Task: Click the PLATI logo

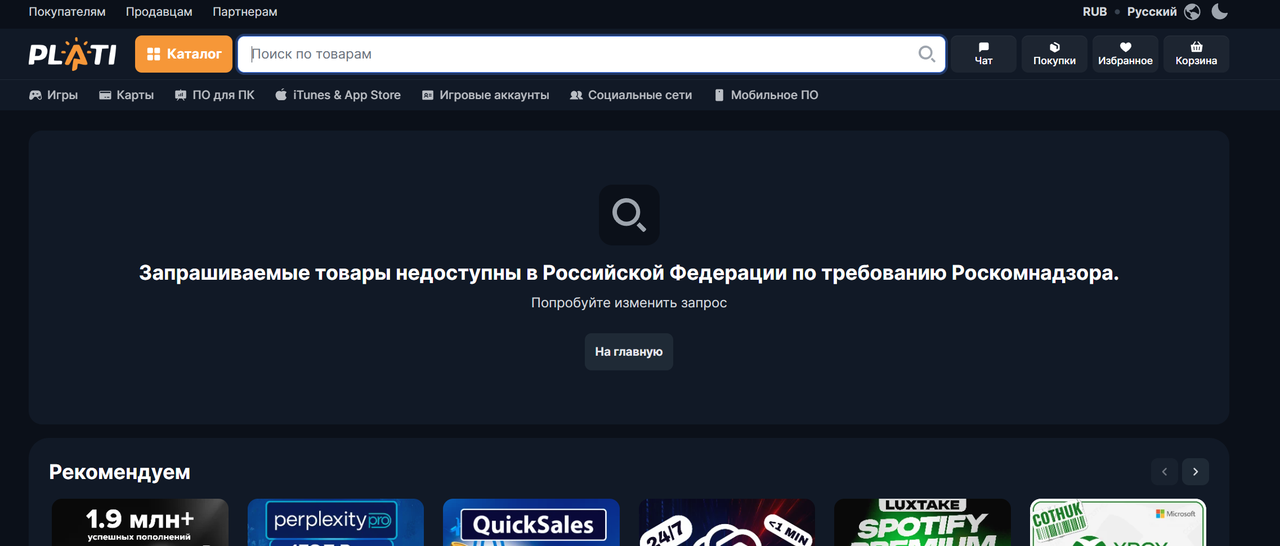Action: (x=72, y=54)
